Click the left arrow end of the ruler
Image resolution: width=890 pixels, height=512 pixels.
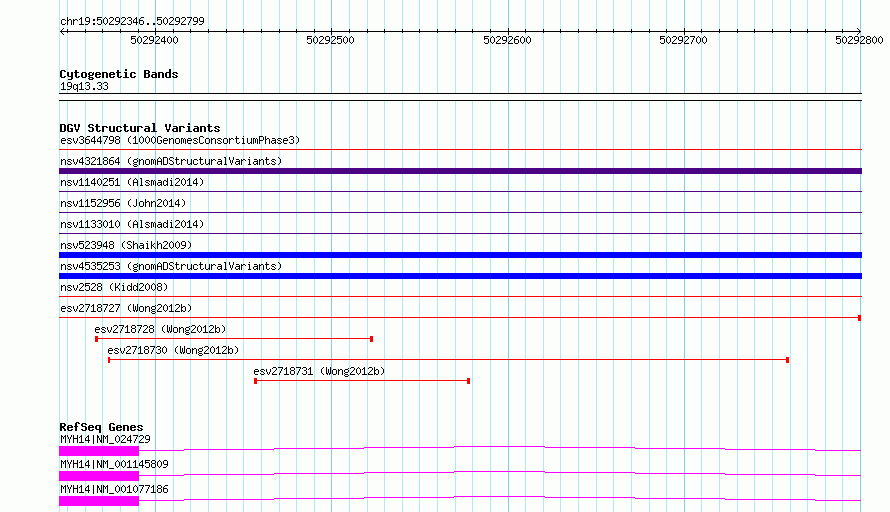62,31
